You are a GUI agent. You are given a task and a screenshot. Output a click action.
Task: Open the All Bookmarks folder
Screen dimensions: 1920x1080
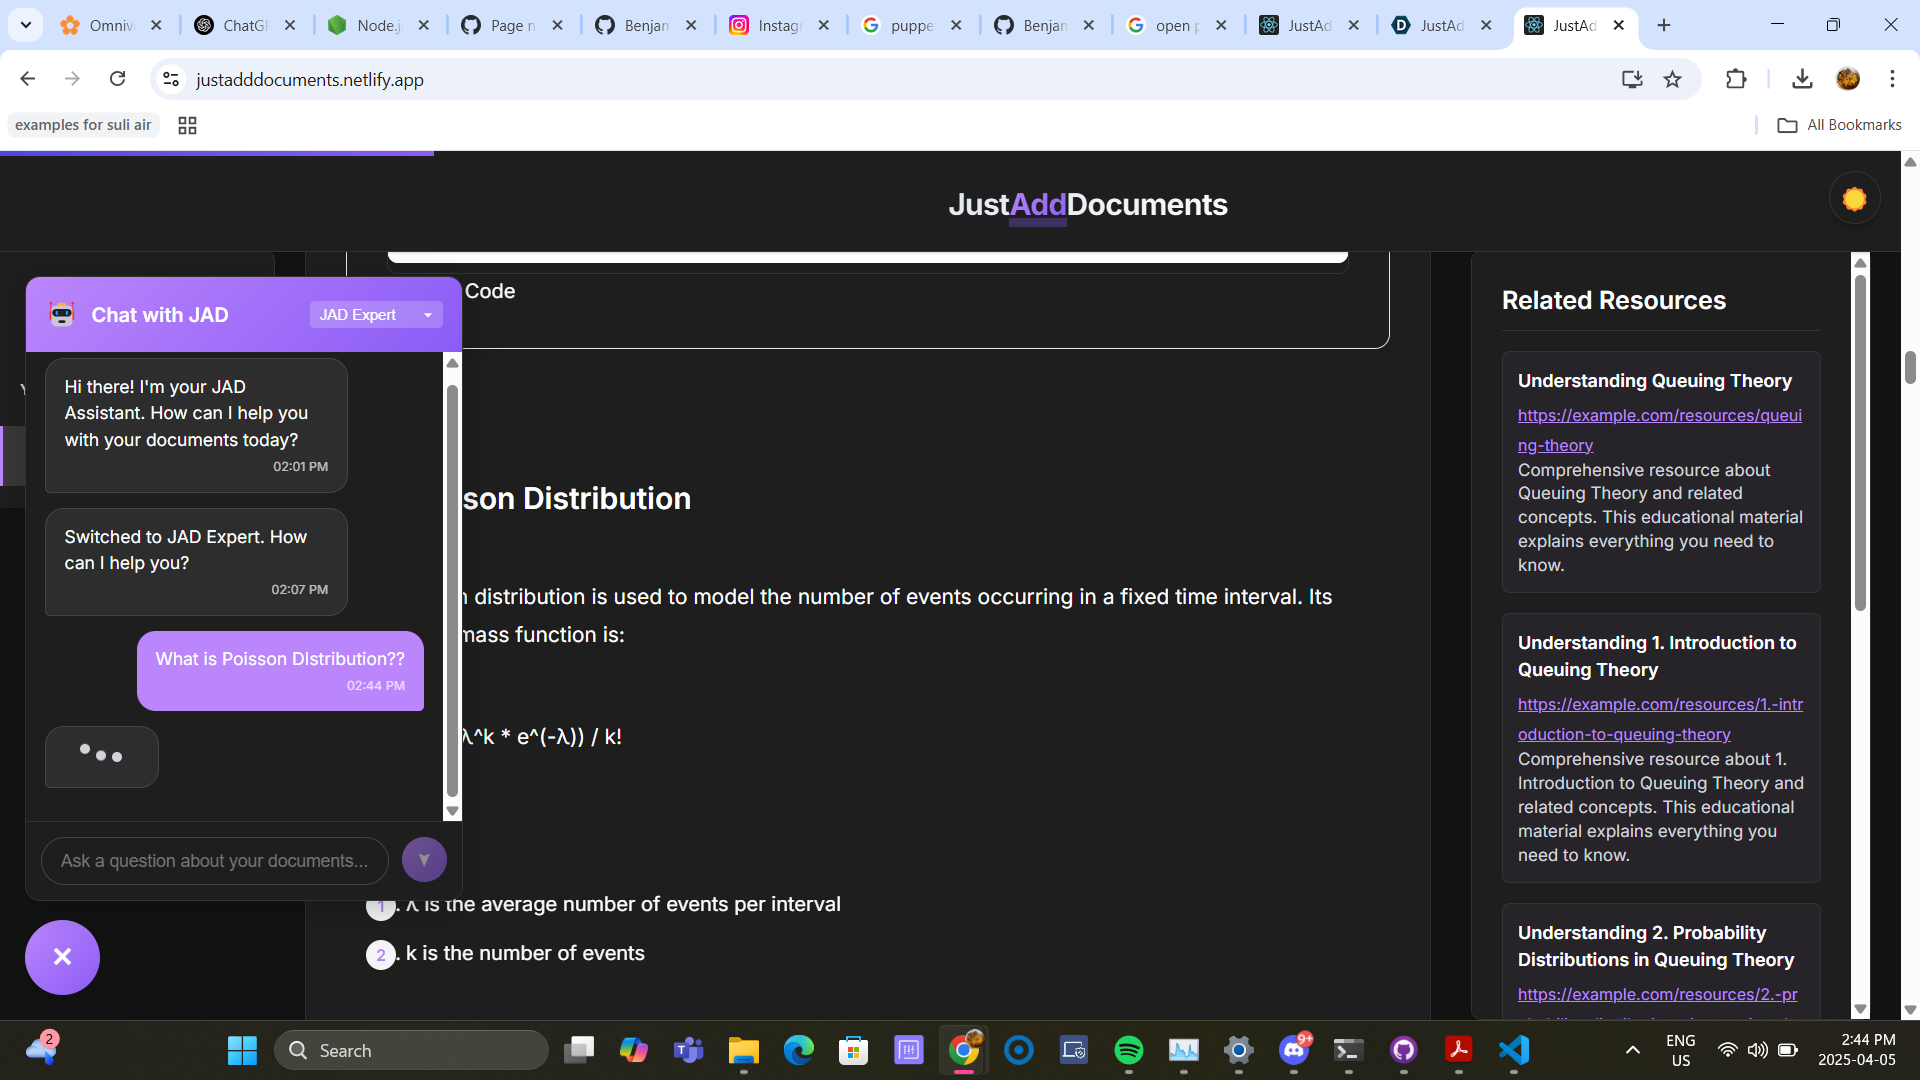click(1840, 125)
